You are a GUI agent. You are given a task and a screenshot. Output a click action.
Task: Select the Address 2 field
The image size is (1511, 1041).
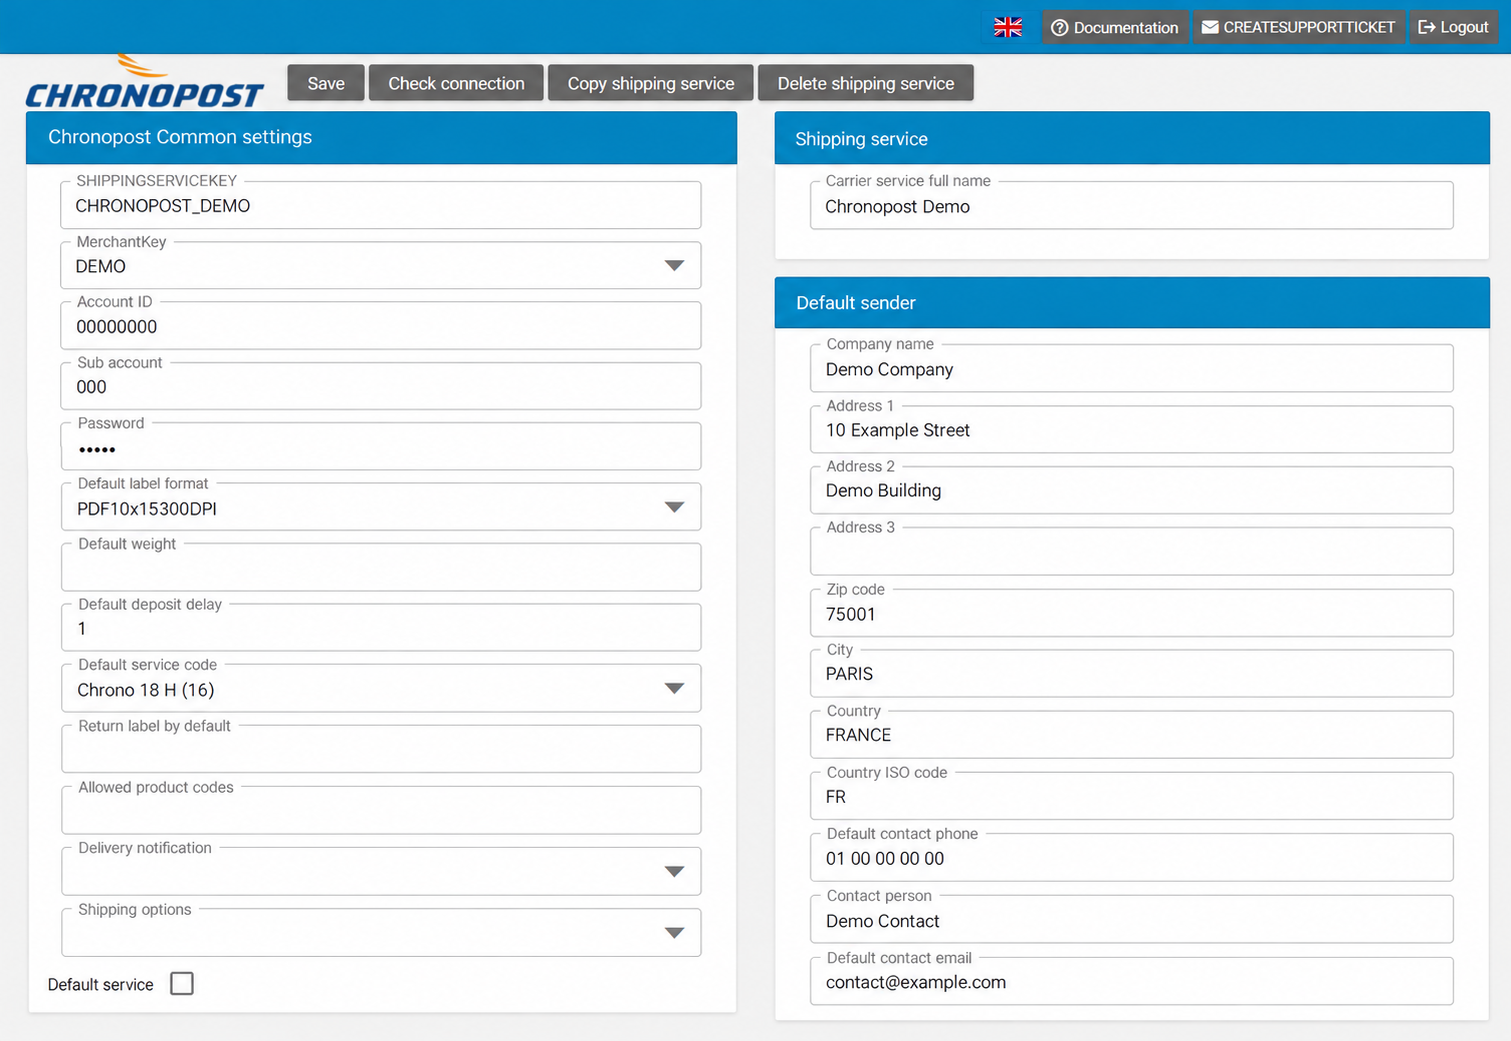click(x=1131, y=491)
